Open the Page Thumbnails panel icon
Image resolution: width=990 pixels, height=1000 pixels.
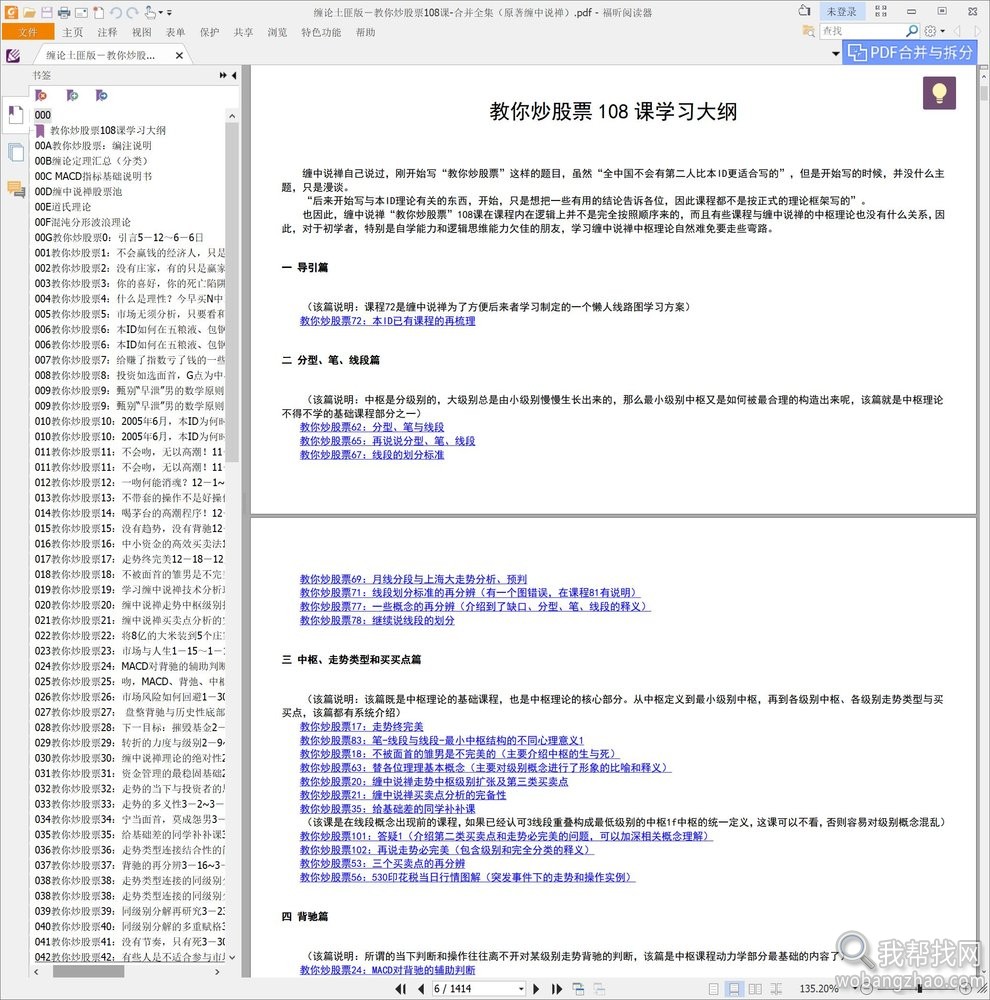(13, 150)
